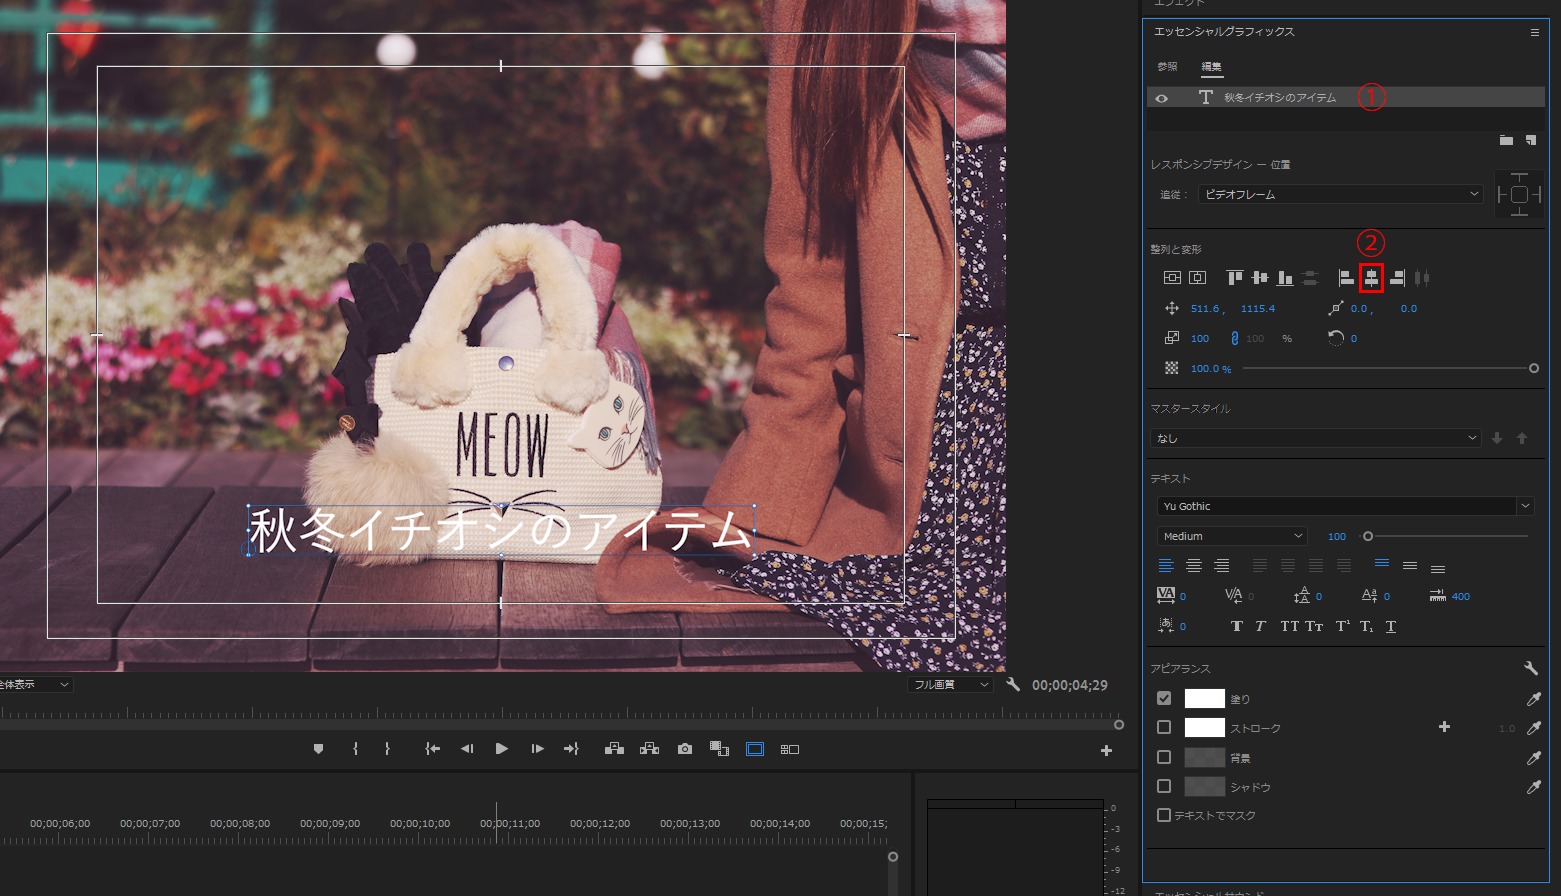Click the Add Marker icon
This screenshot has height=896, width=1561.
click(x=318, y=748)
